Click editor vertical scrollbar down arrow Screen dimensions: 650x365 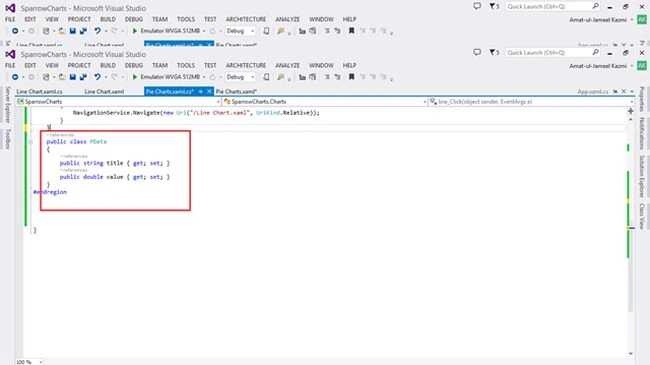click(631, 354)
